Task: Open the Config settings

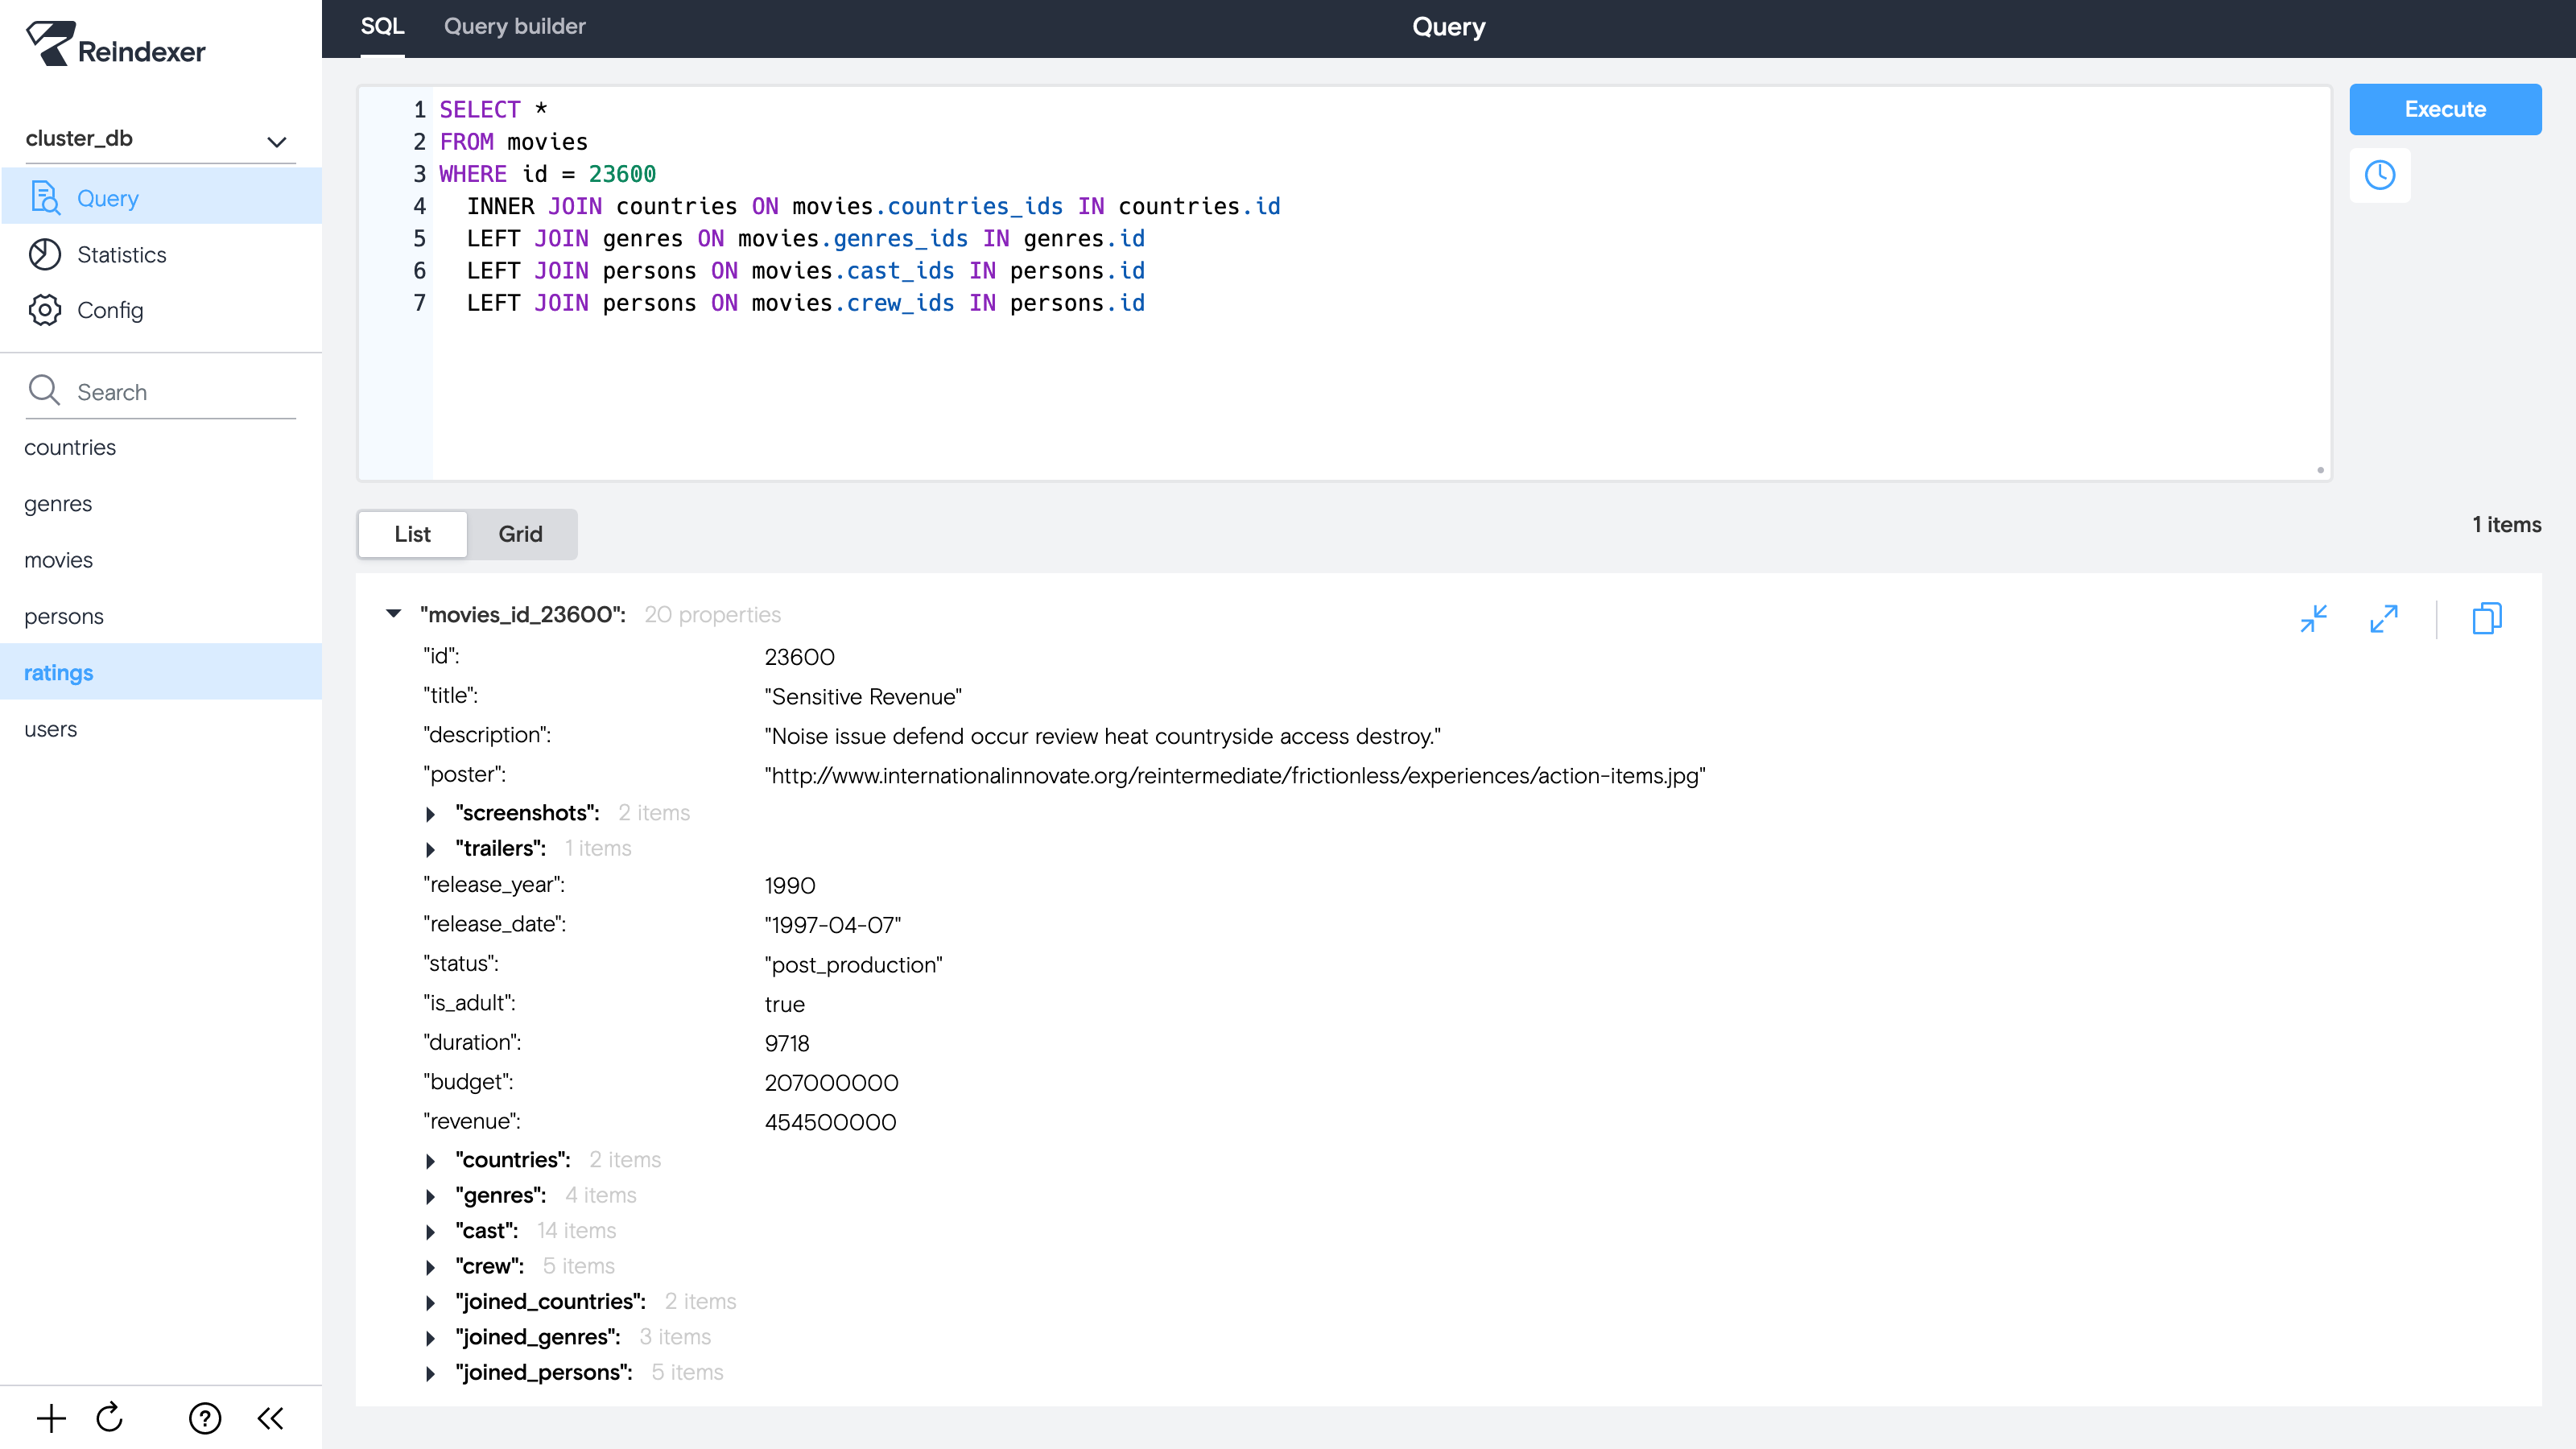Action: 112,310
